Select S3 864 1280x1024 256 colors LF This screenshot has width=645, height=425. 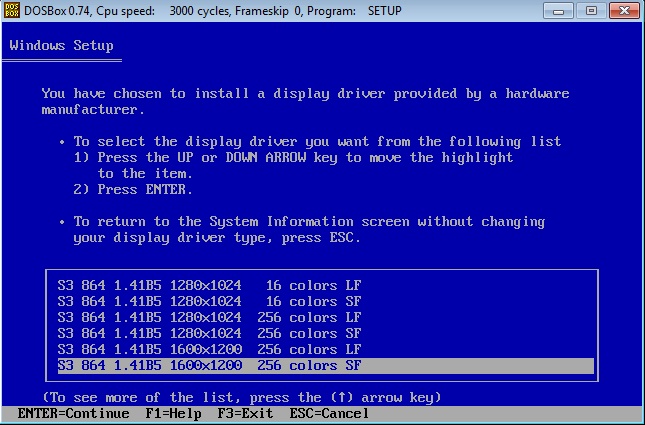[209, 318]
